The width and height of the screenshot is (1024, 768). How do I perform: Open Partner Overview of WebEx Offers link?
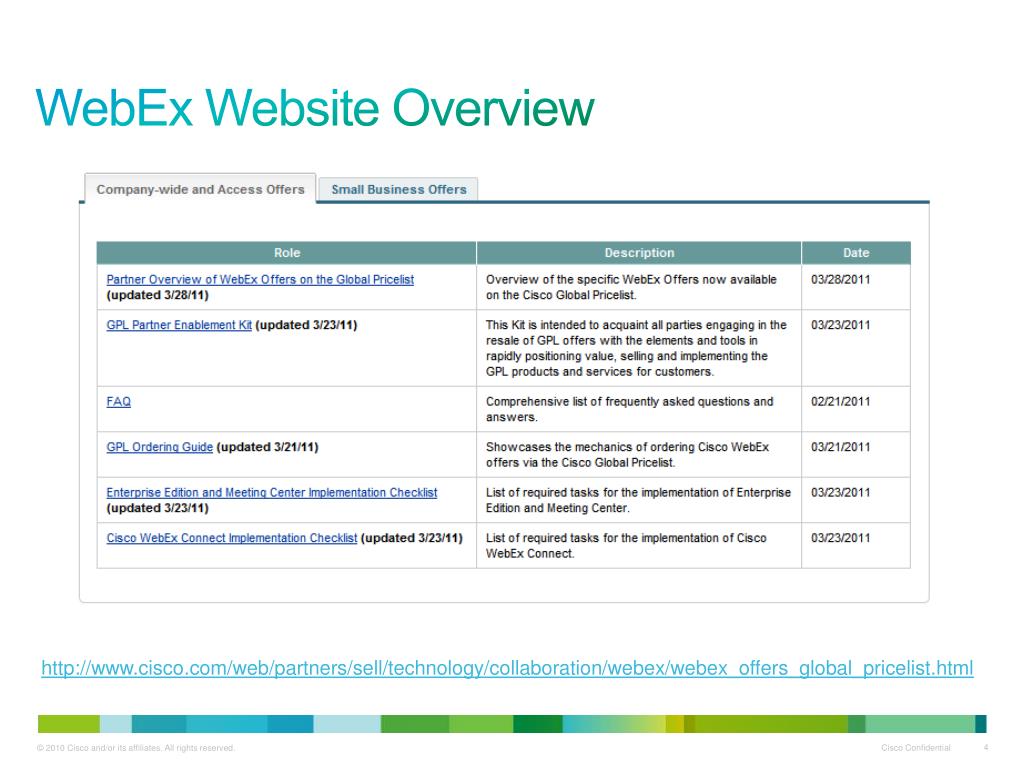[x=260, y=280]
